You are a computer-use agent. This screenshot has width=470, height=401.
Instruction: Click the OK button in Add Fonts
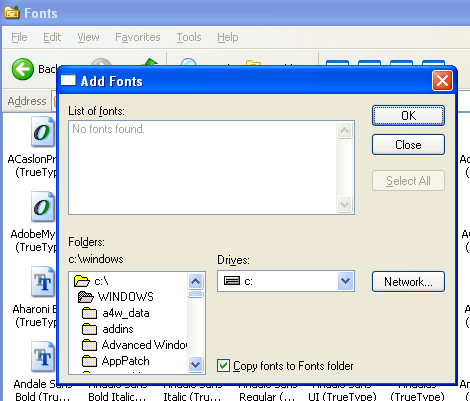(x=408, y=116)
